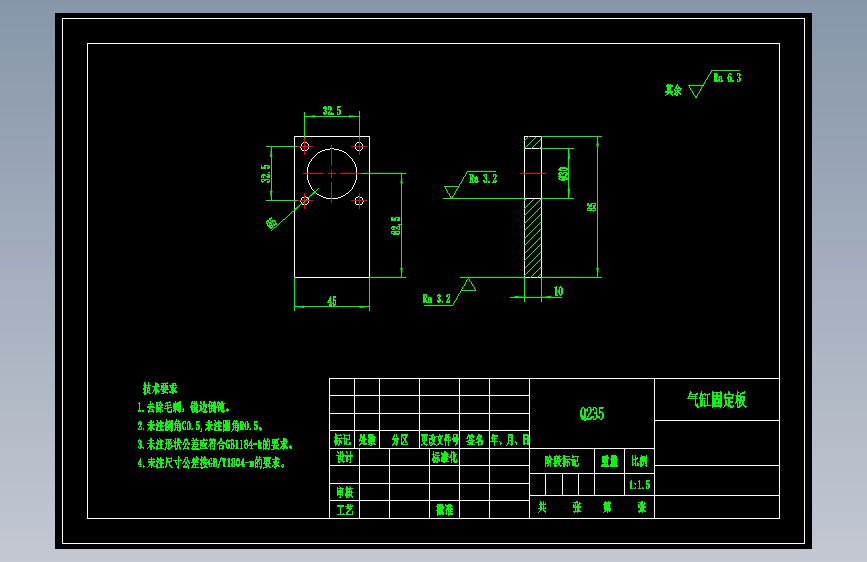Select the 审核 cell
This screenshot has height=562, width=867.
pyautogui.click(x=344, y=492)
